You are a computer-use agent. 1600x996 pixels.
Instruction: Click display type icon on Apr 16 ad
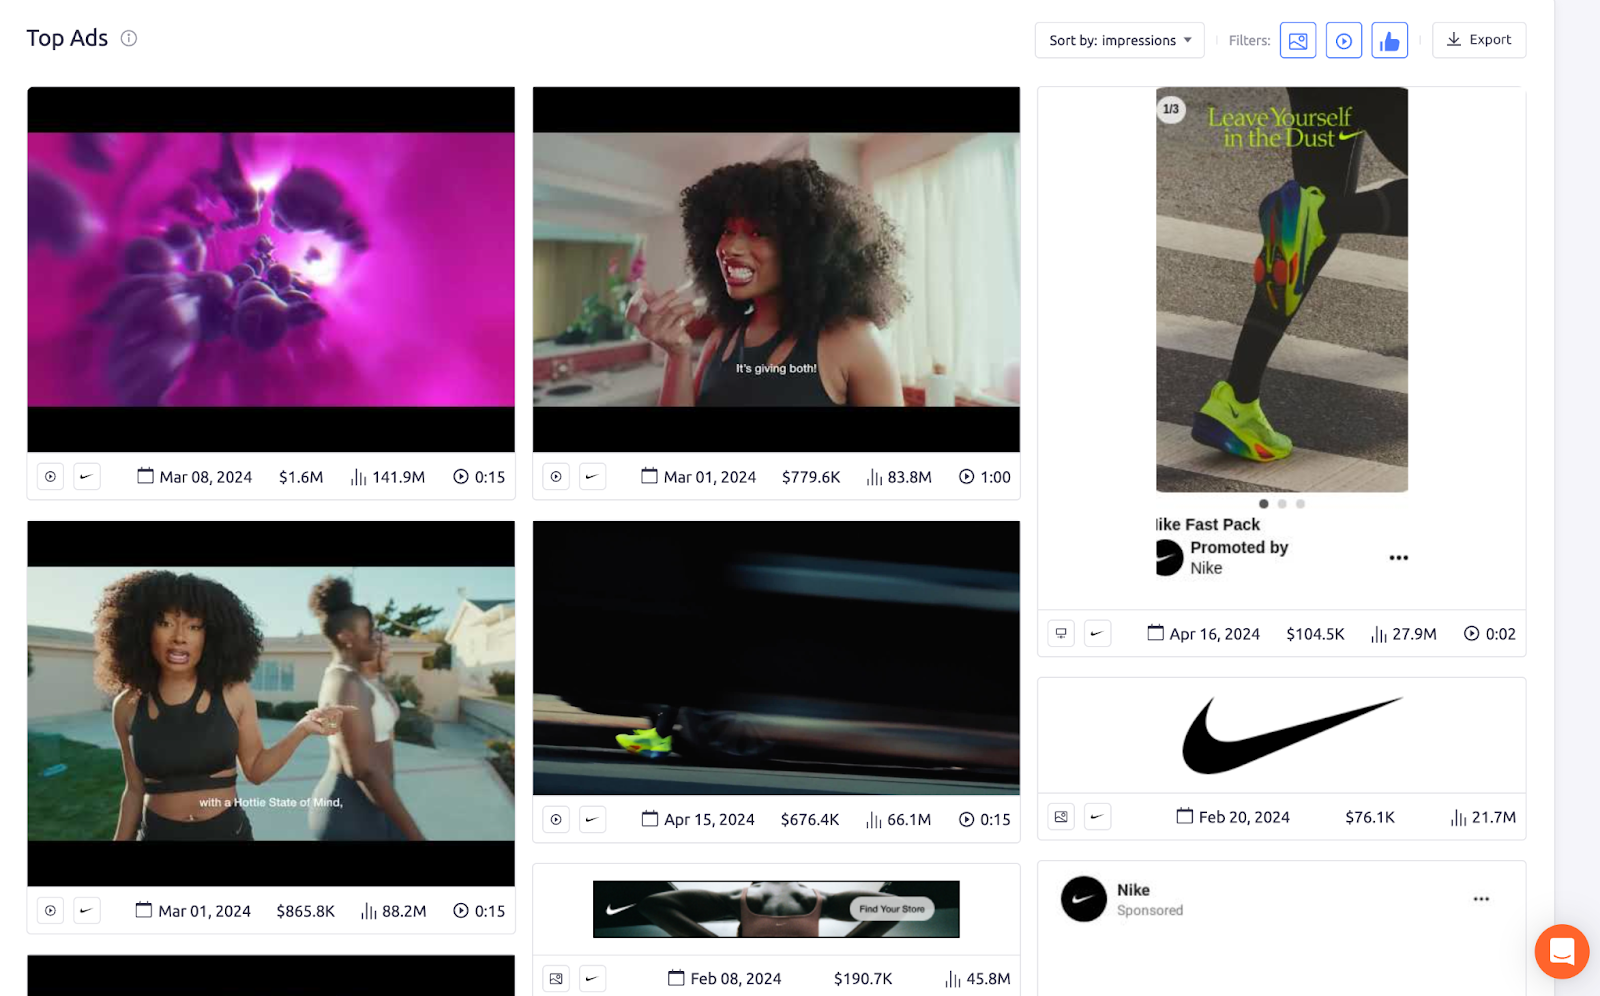(x=1061, y=633)
